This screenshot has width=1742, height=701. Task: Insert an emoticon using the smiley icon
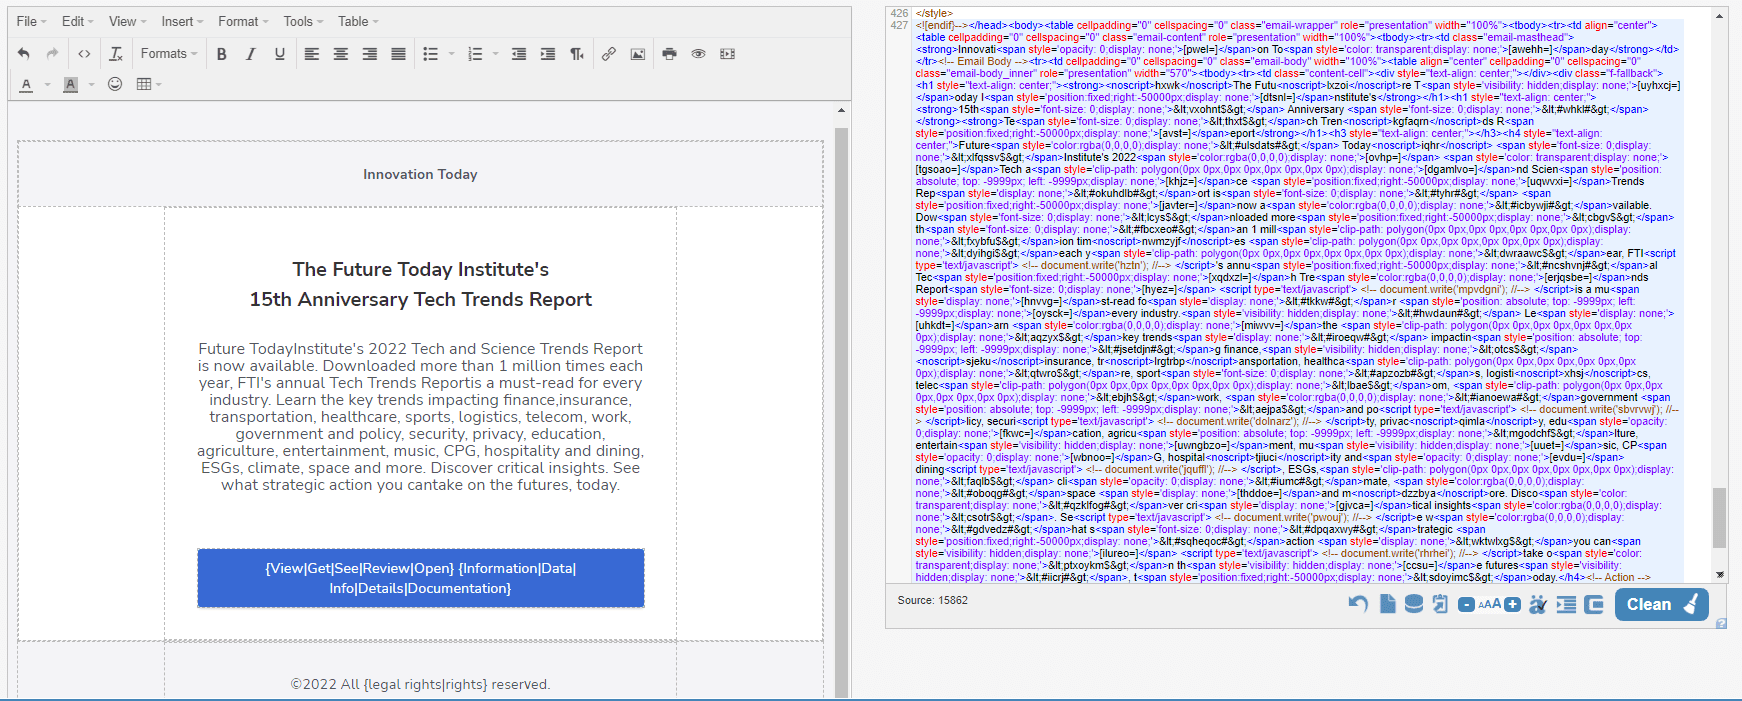point(115,84)
